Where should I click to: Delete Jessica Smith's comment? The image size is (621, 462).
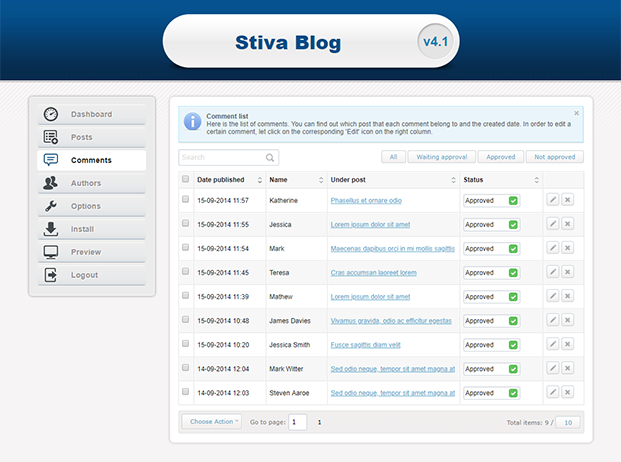(x=568, y=344)
